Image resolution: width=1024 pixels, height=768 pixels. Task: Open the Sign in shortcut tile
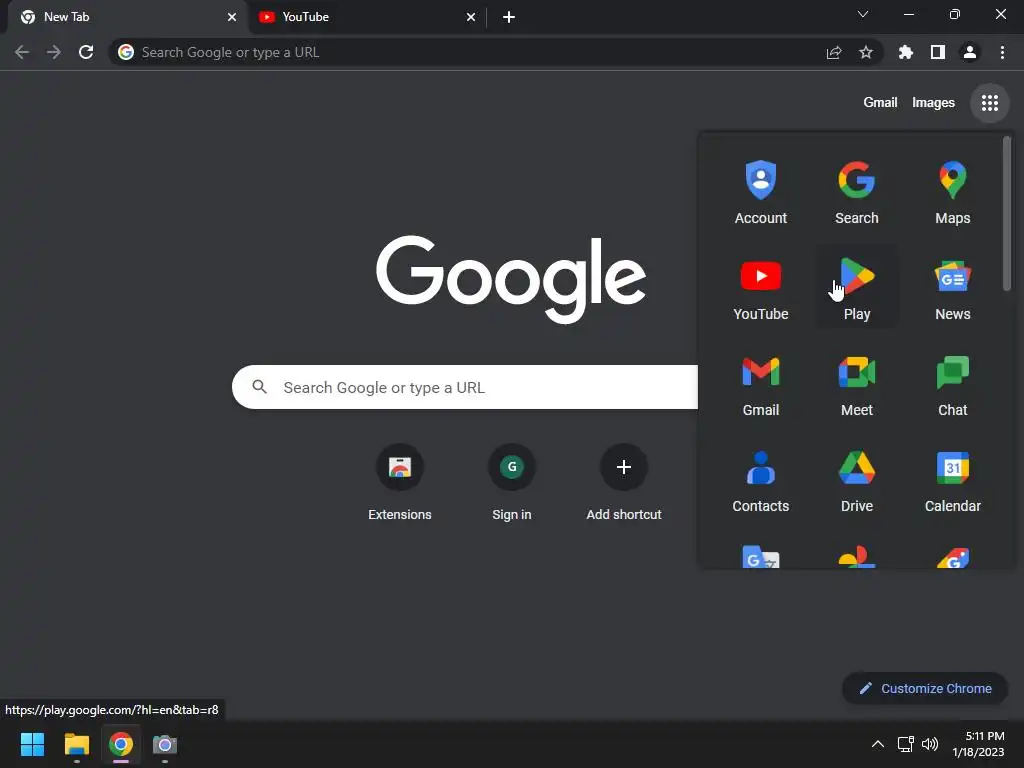511,483
